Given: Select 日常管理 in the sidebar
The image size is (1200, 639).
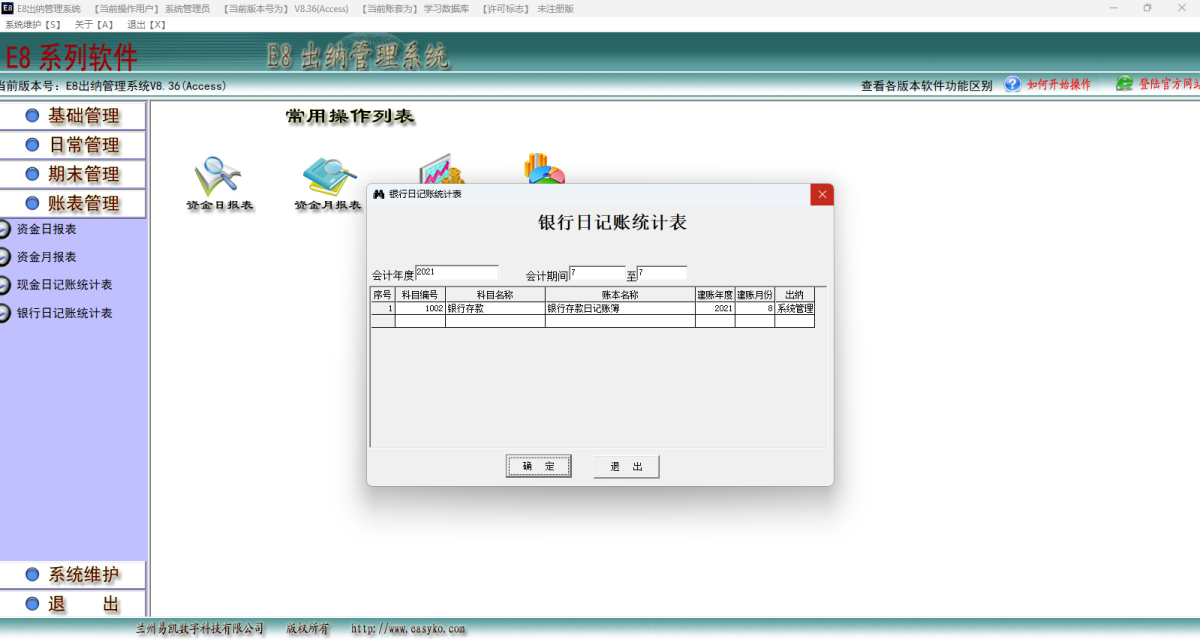Looking at the screenshot, I should tap(75, 143).
